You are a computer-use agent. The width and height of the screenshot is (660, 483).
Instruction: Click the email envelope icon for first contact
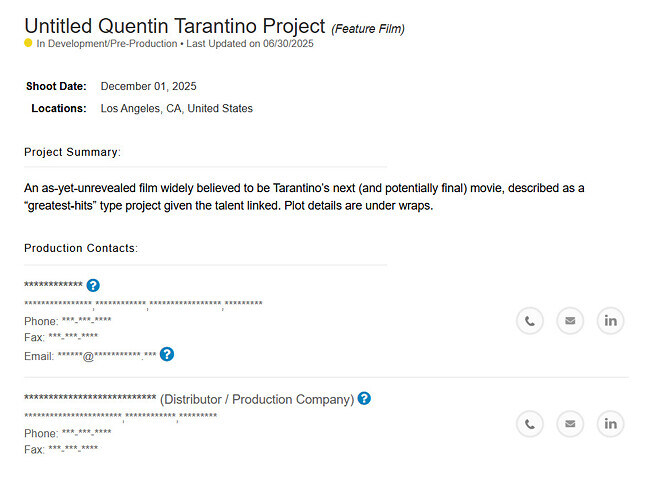(x=570, y=321)
